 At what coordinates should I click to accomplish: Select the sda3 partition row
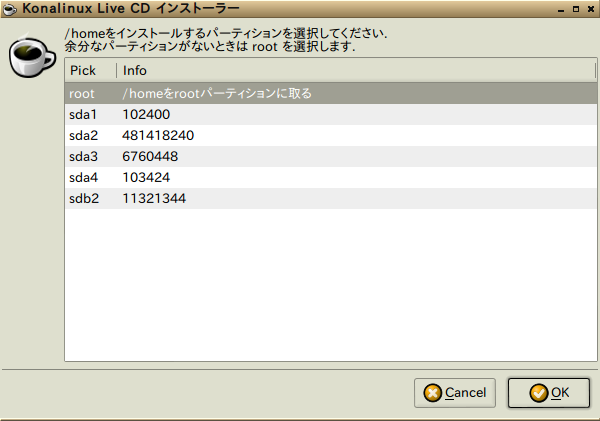coord(331,157)
